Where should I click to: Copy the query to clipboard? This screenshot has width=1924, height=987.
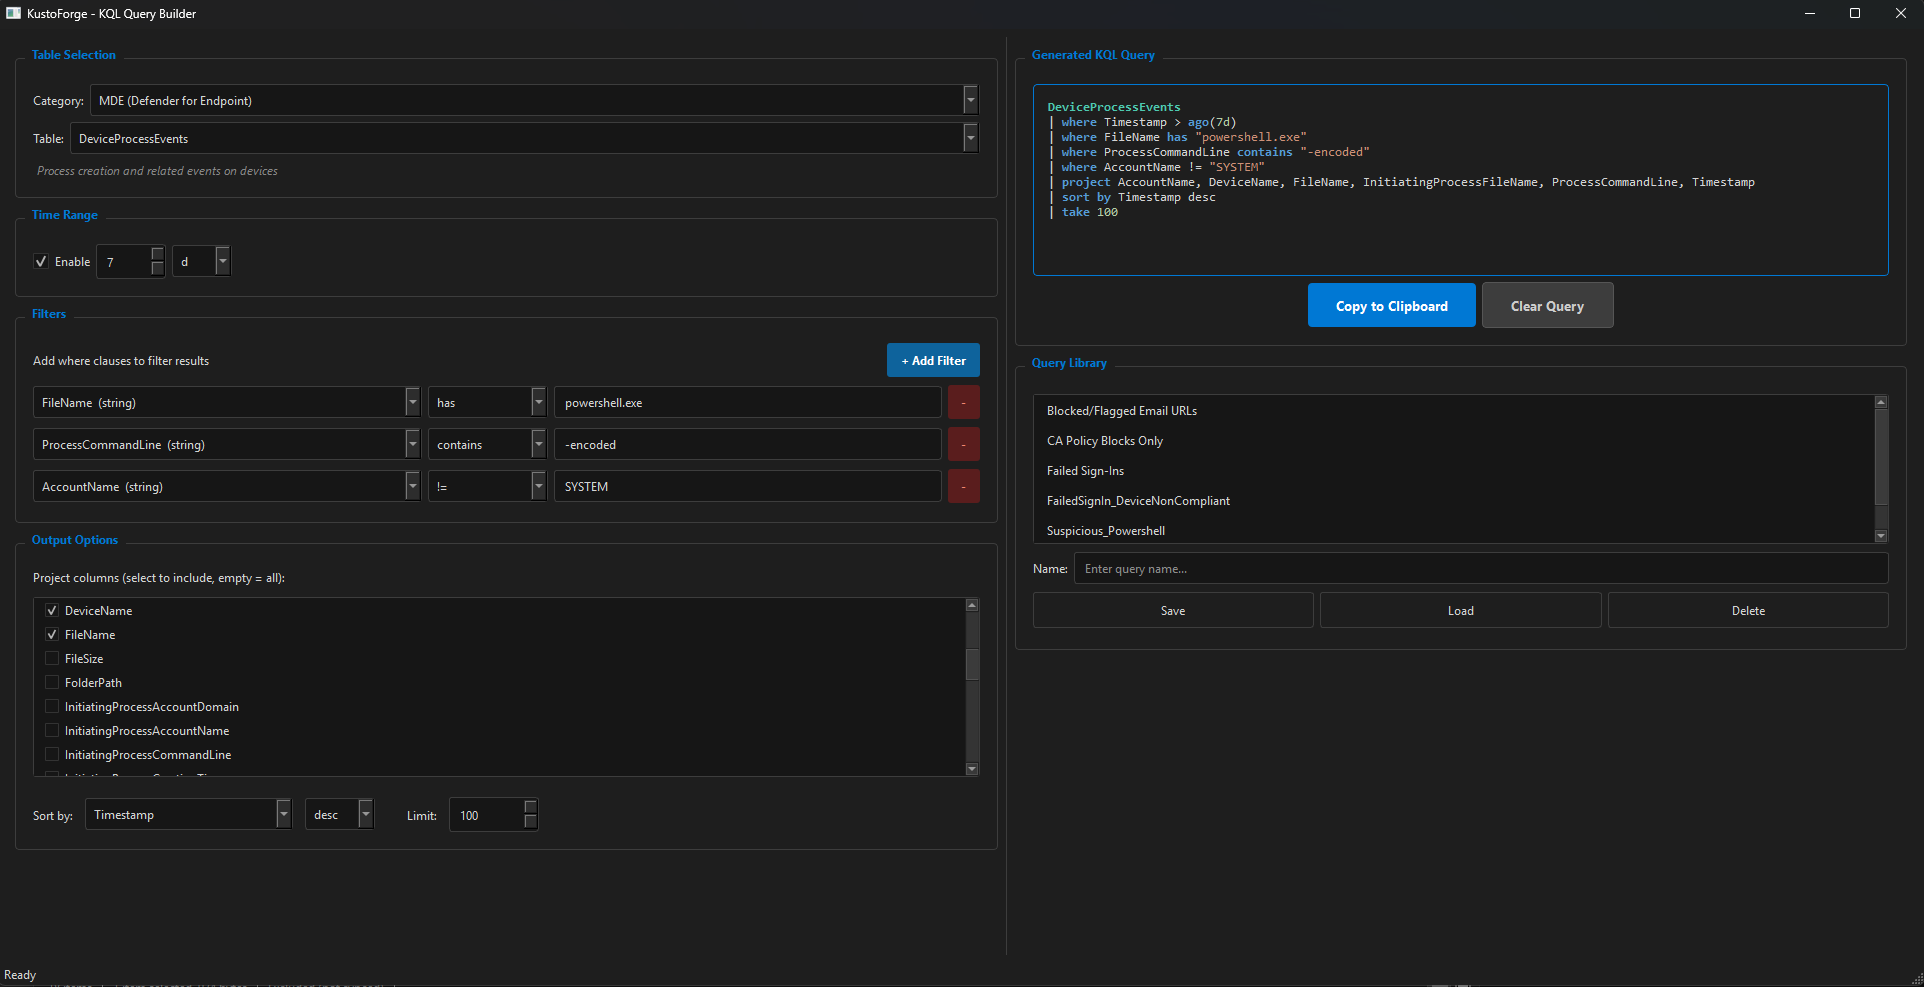point(1391,305)
